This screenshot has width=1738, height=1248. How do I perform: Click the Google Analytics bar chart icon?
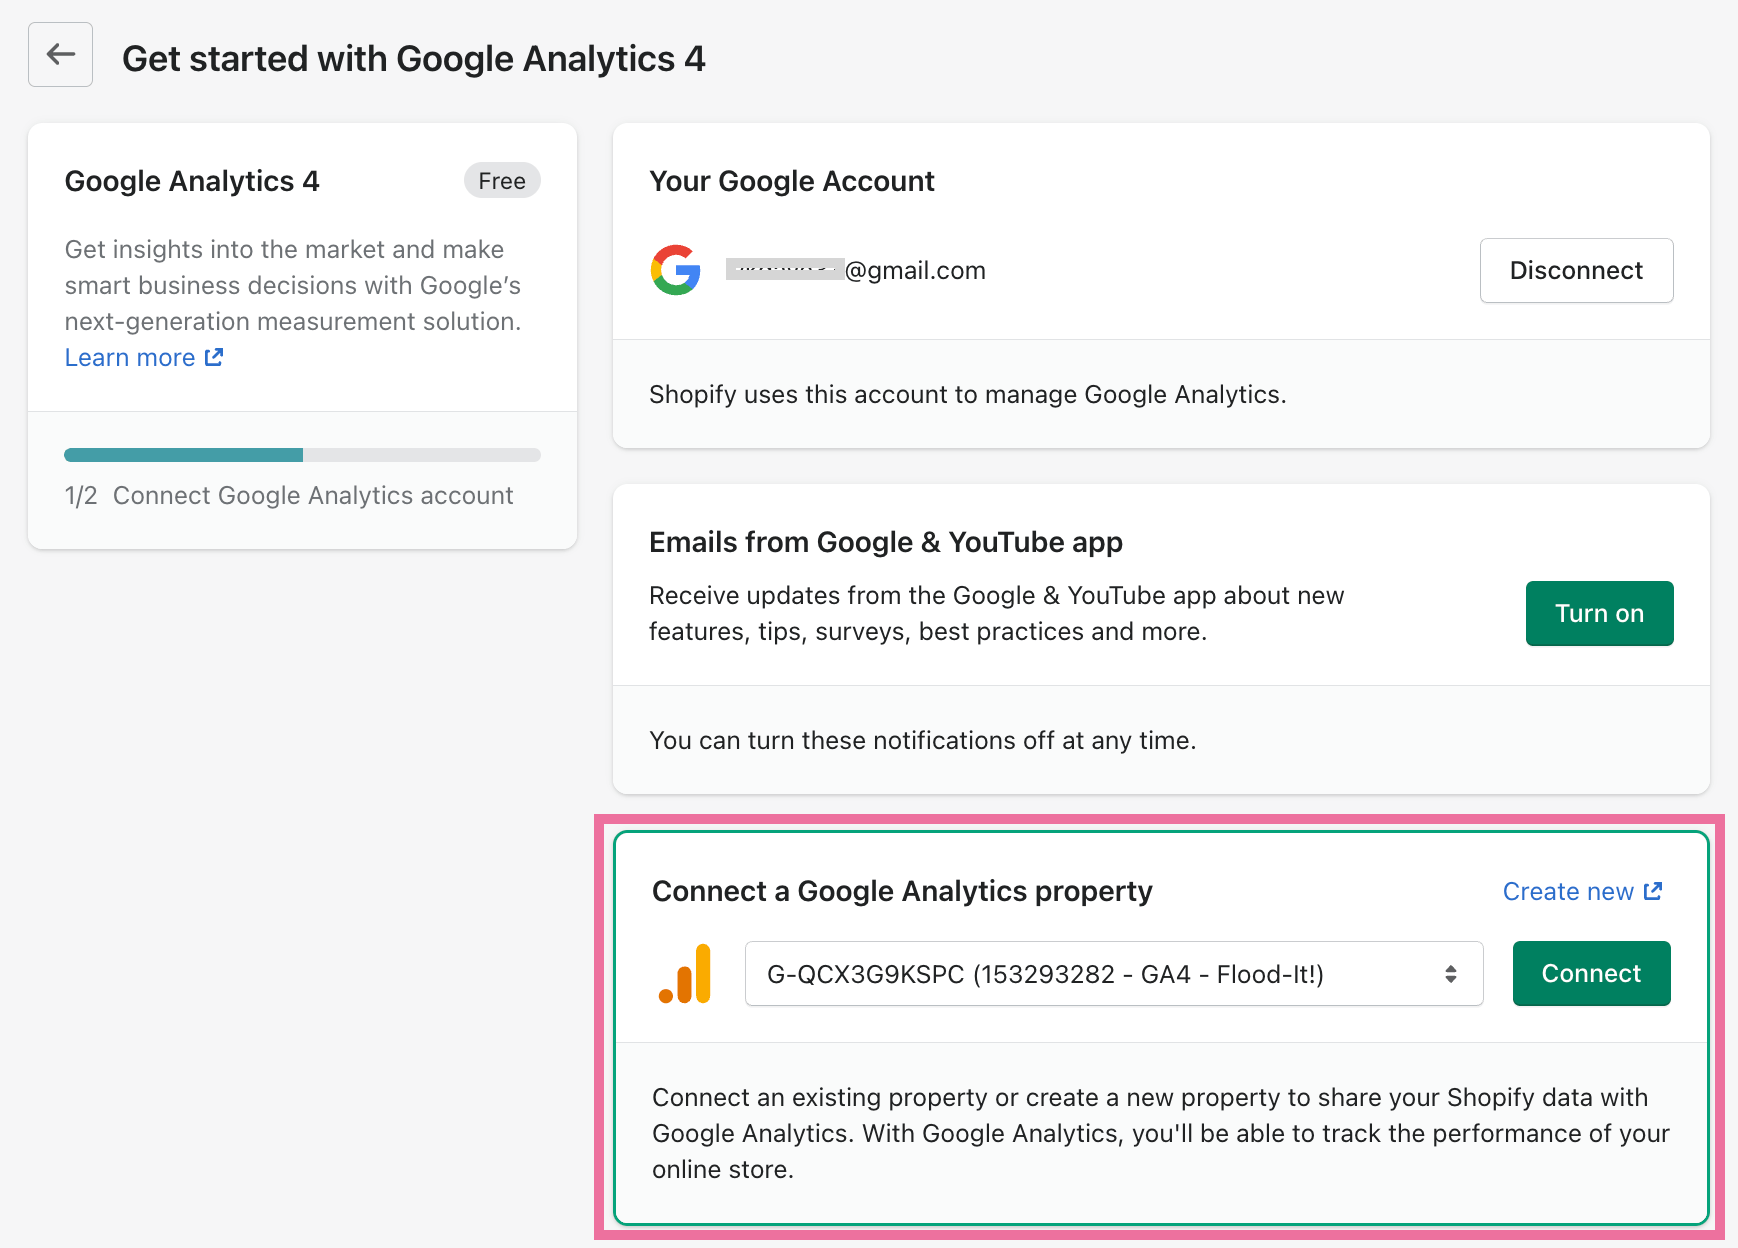(x=685, y=973)
